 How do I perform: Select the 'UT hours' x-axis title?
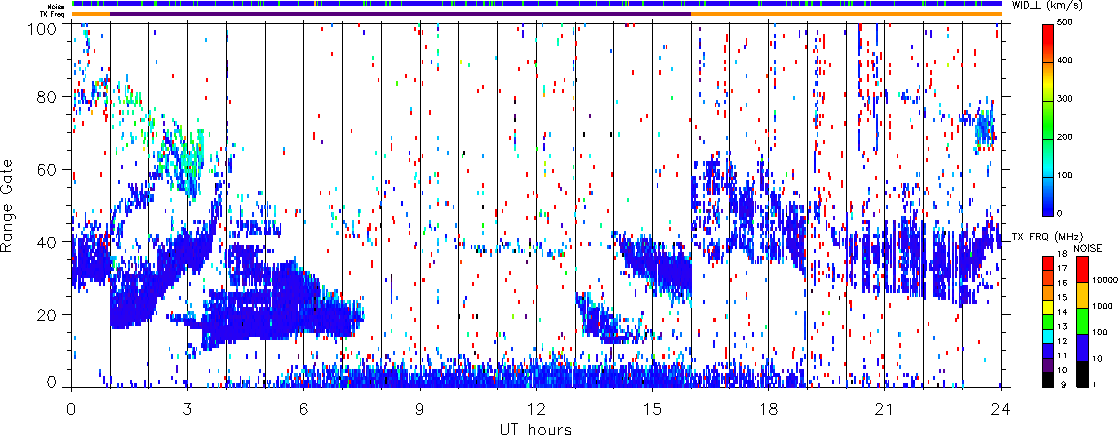pyautogui.click(x=536, y=428)
